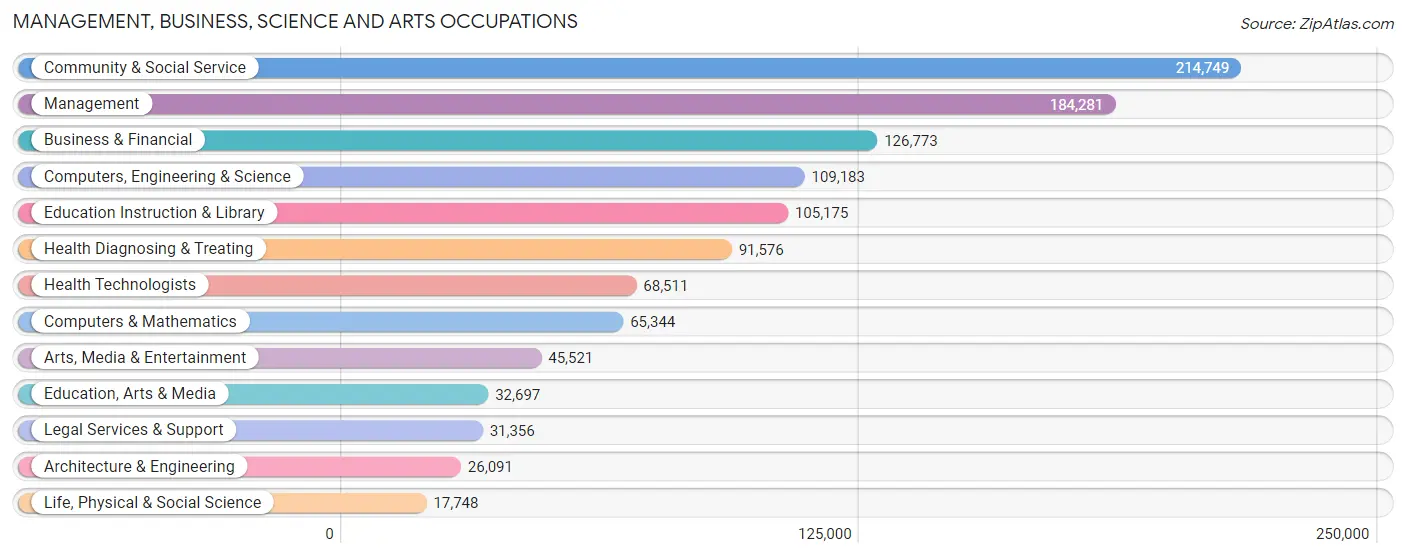Click the Health Technologists label
This screenshot has width=1406, height=558.
[x=120, y=285]
